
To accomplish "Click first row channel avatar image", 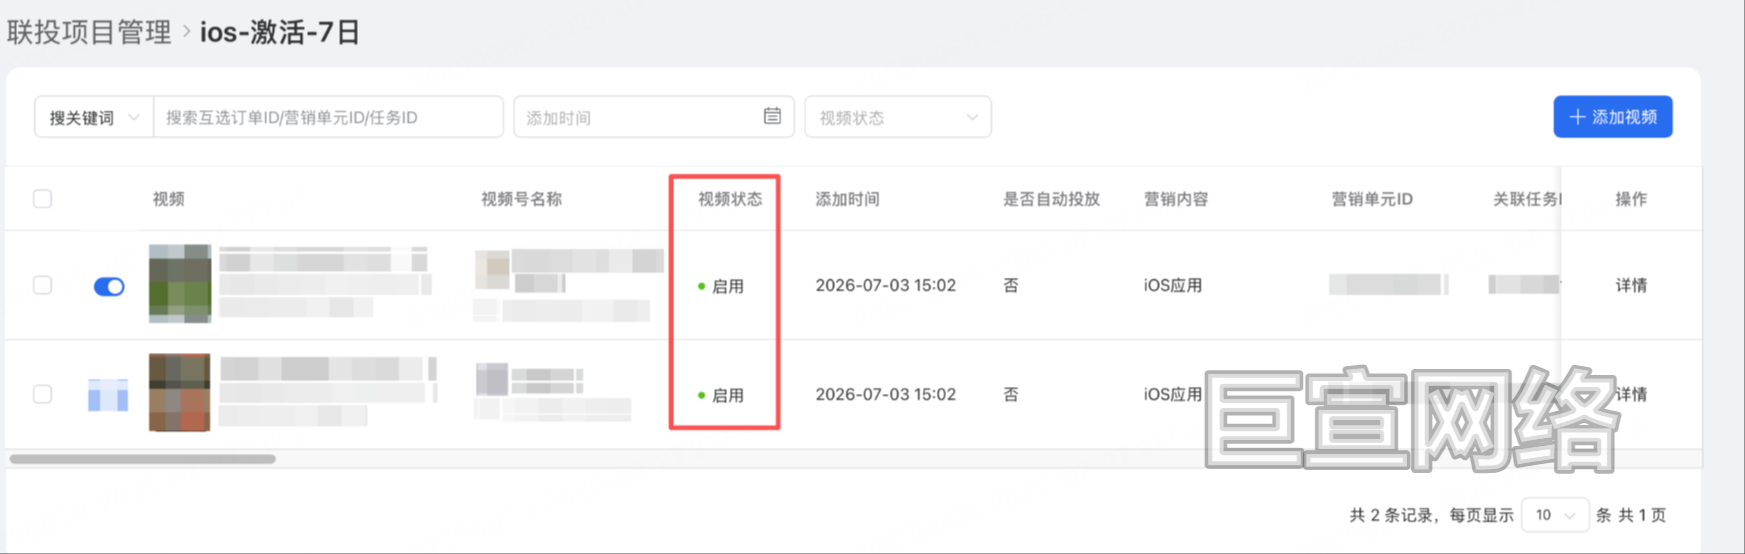I will point(492,270).
